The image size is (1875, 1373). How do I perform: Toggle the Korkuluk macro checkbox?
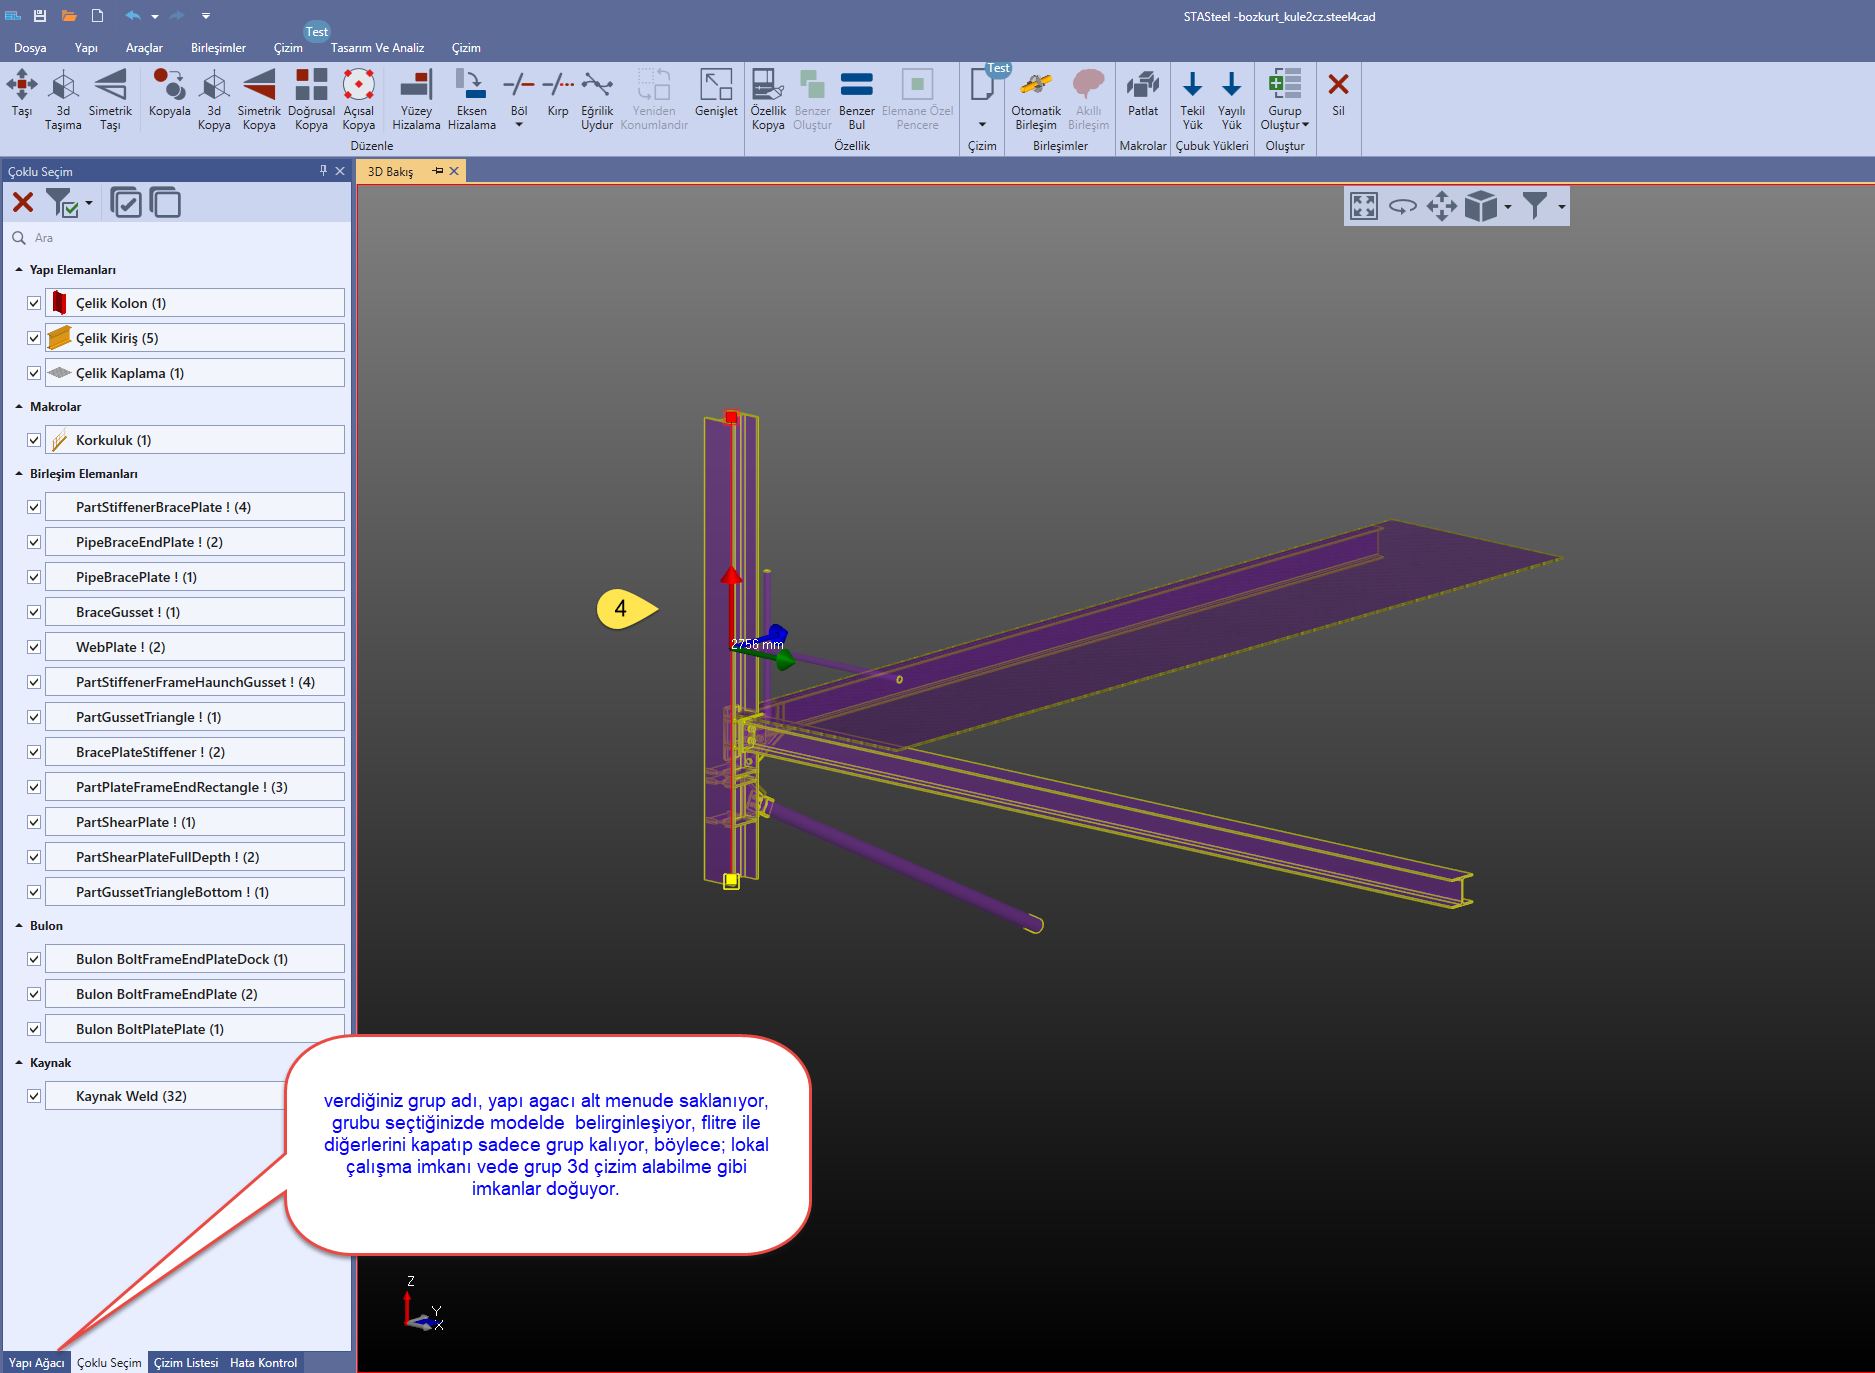[x=34, y=440]
